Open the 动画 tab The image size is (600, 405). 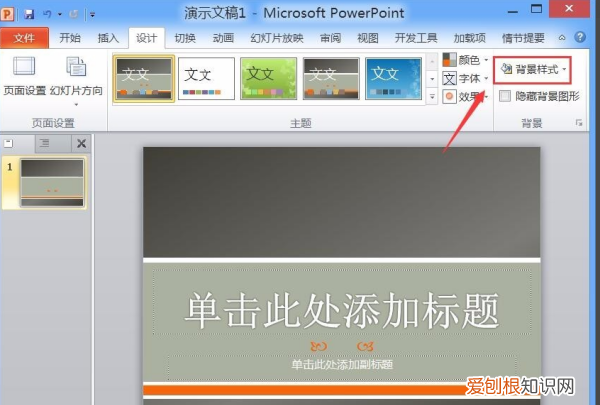[x=223, y=38]
